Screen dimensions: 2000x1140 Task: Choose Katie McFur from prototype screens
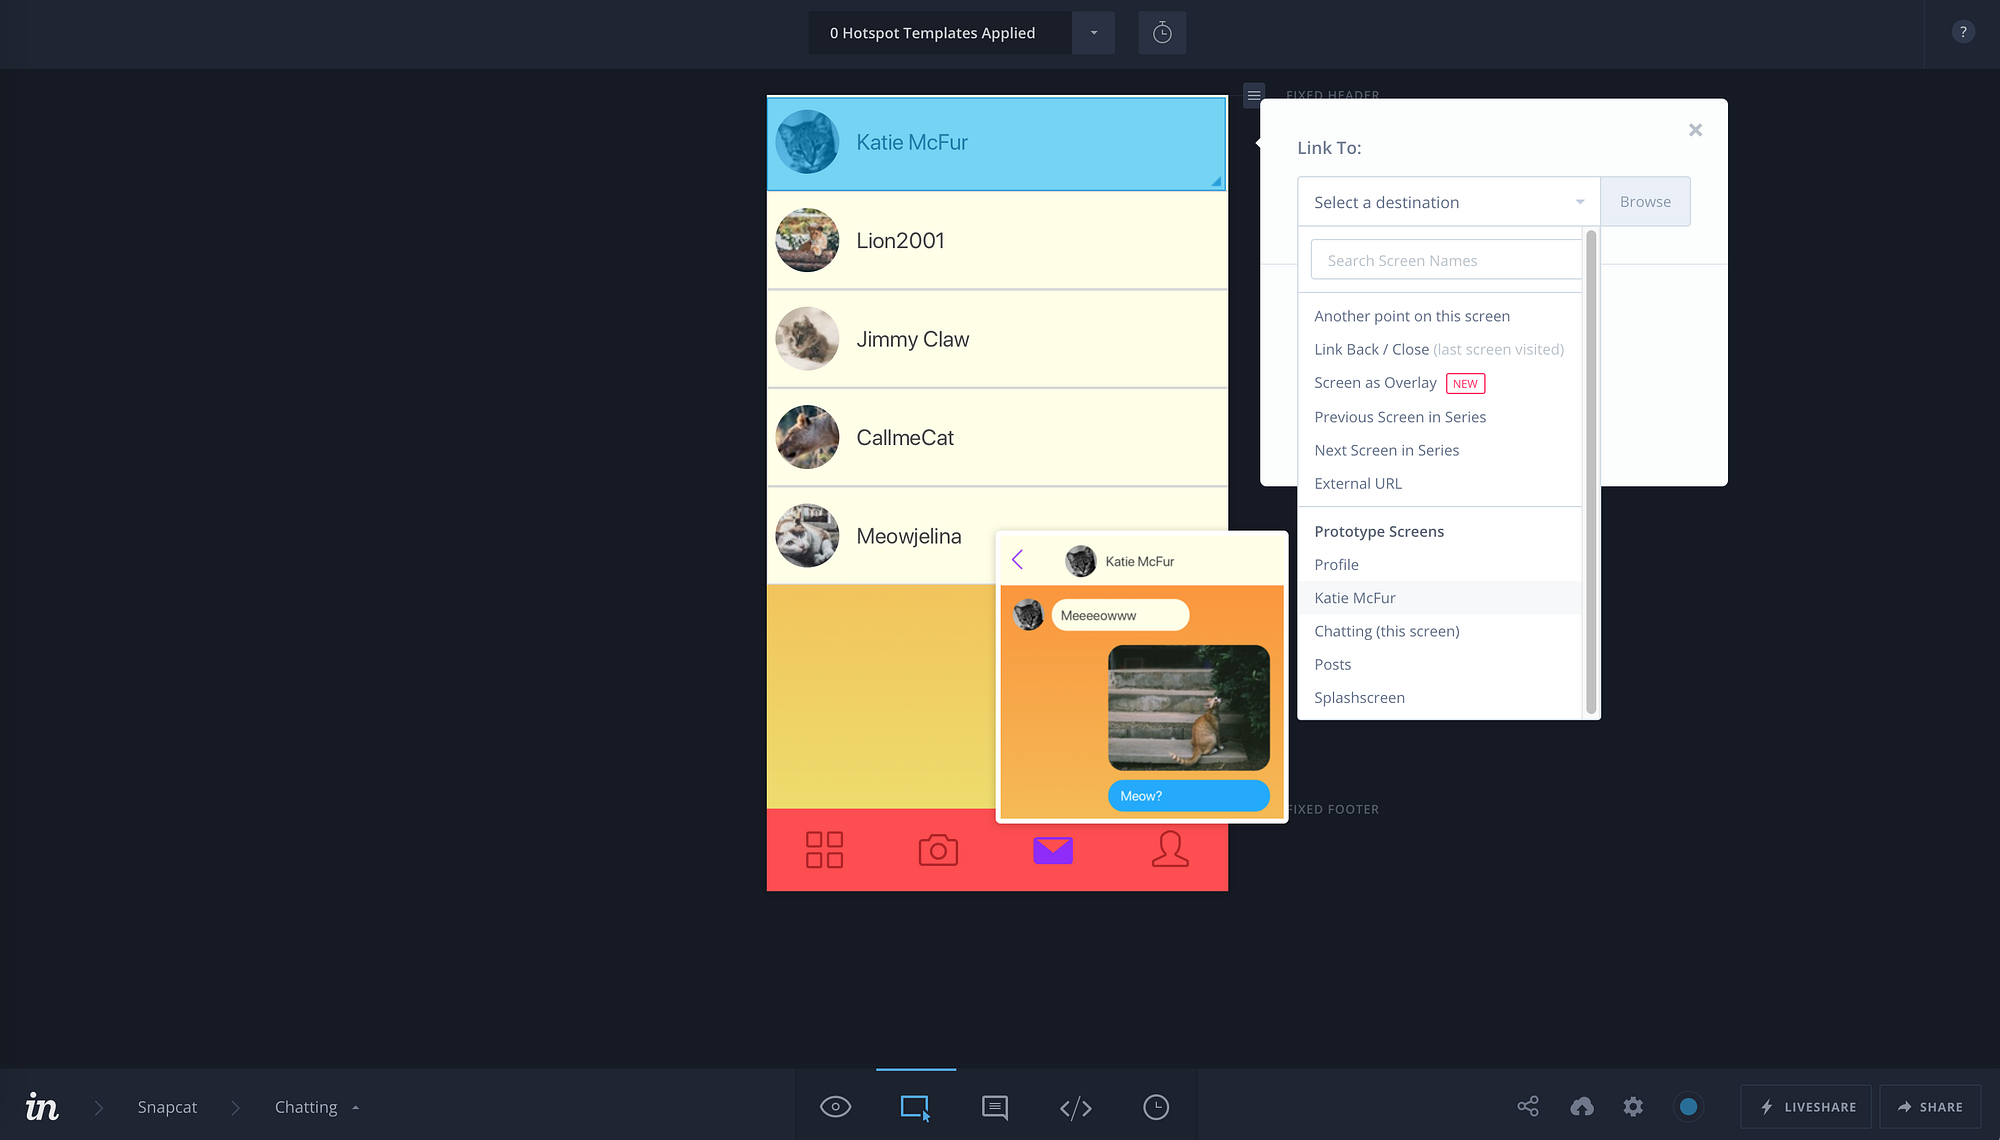(x=1355, y=598)
